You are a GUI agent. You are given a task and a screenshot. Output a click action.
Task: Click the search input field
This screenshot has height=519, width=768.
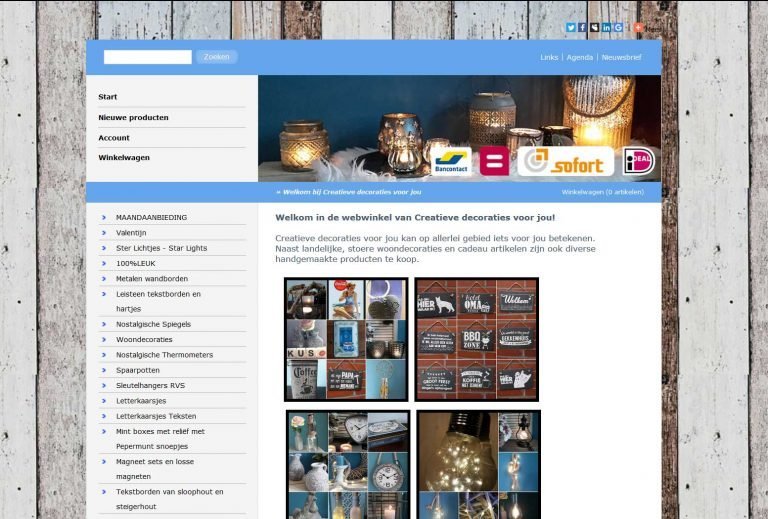point(147,57)
